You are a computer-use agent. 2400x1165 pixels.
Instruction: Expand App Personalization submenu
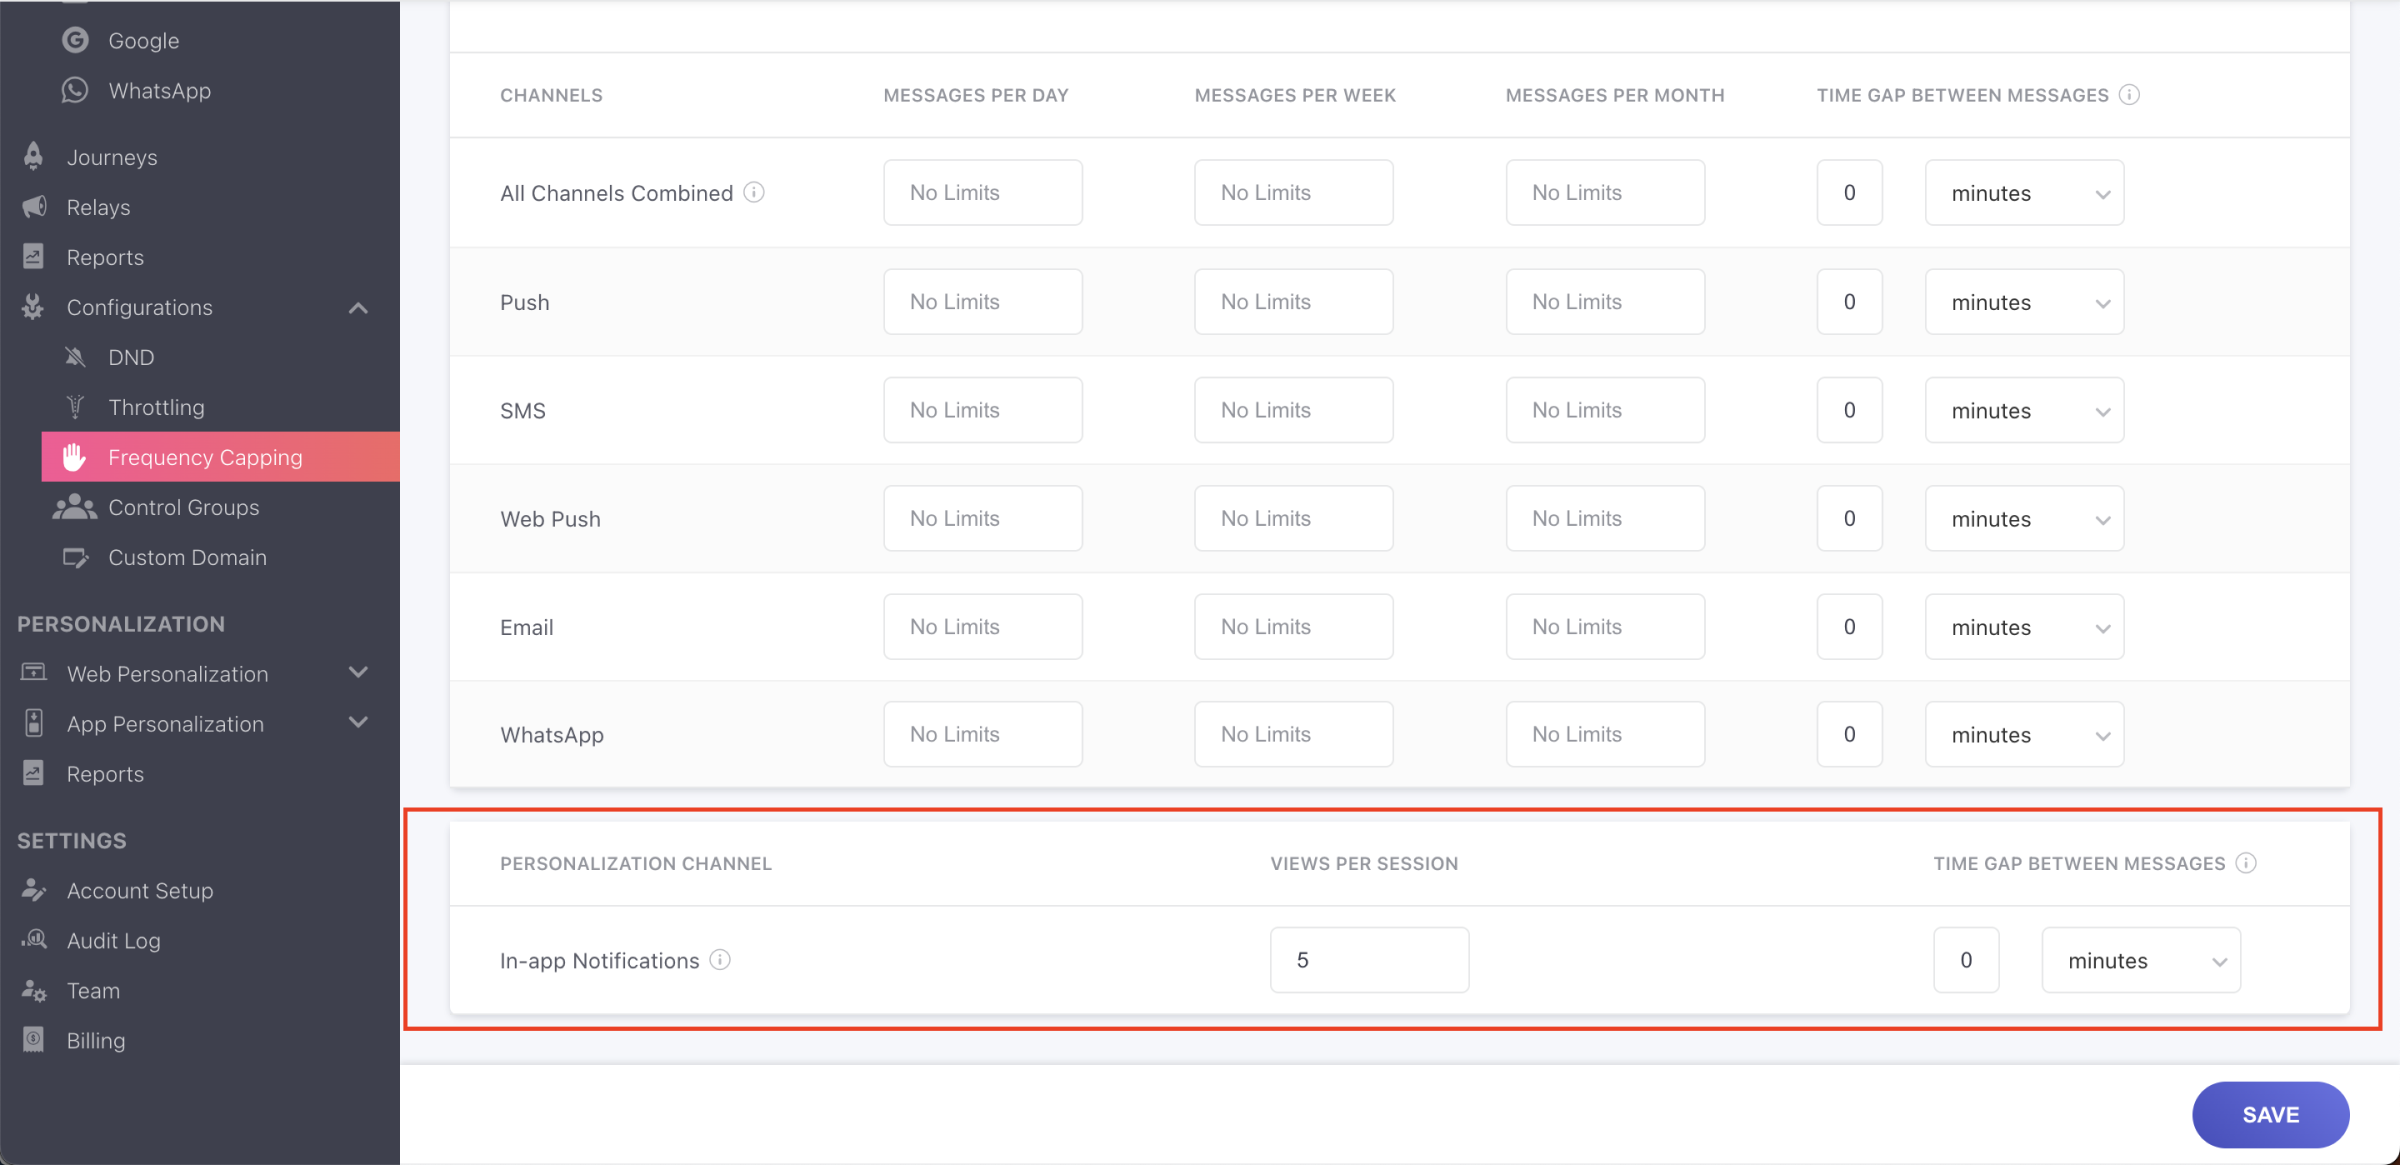tap(358, 723)
